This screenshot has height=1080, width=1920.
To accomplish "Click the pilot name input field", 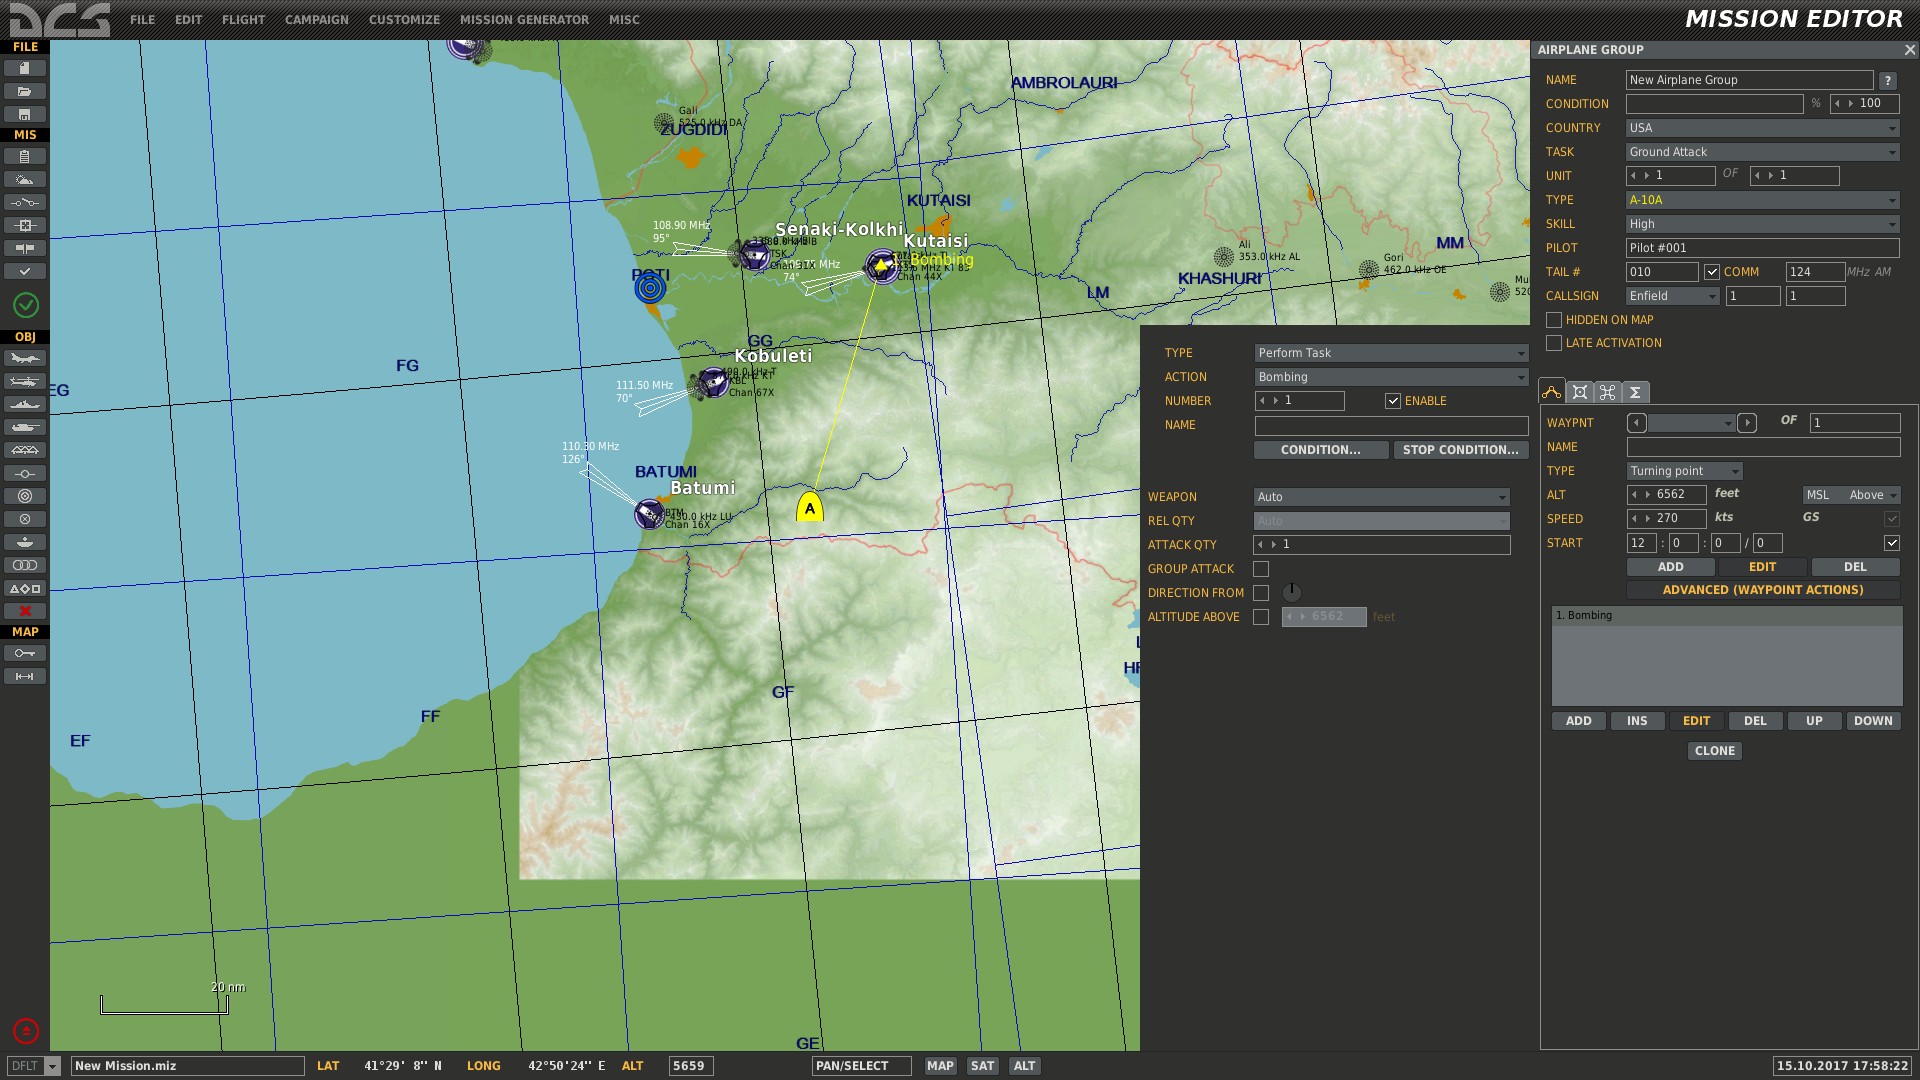I will click(1763, 248).
